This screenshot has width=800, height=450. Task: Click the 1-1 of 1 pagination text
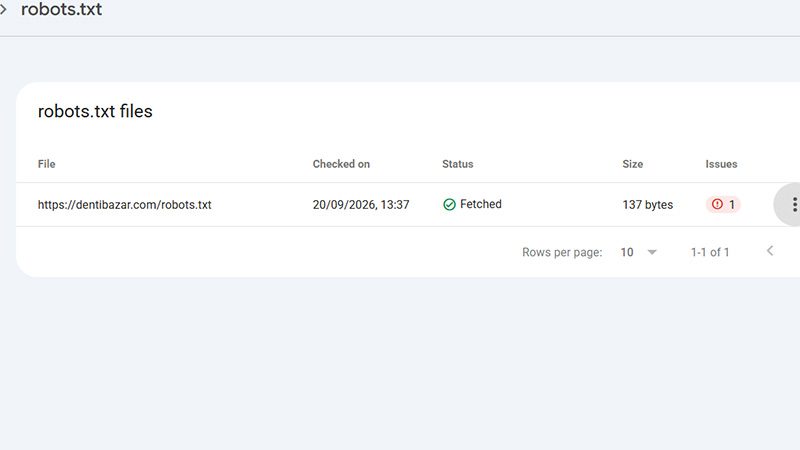[710, 252]
